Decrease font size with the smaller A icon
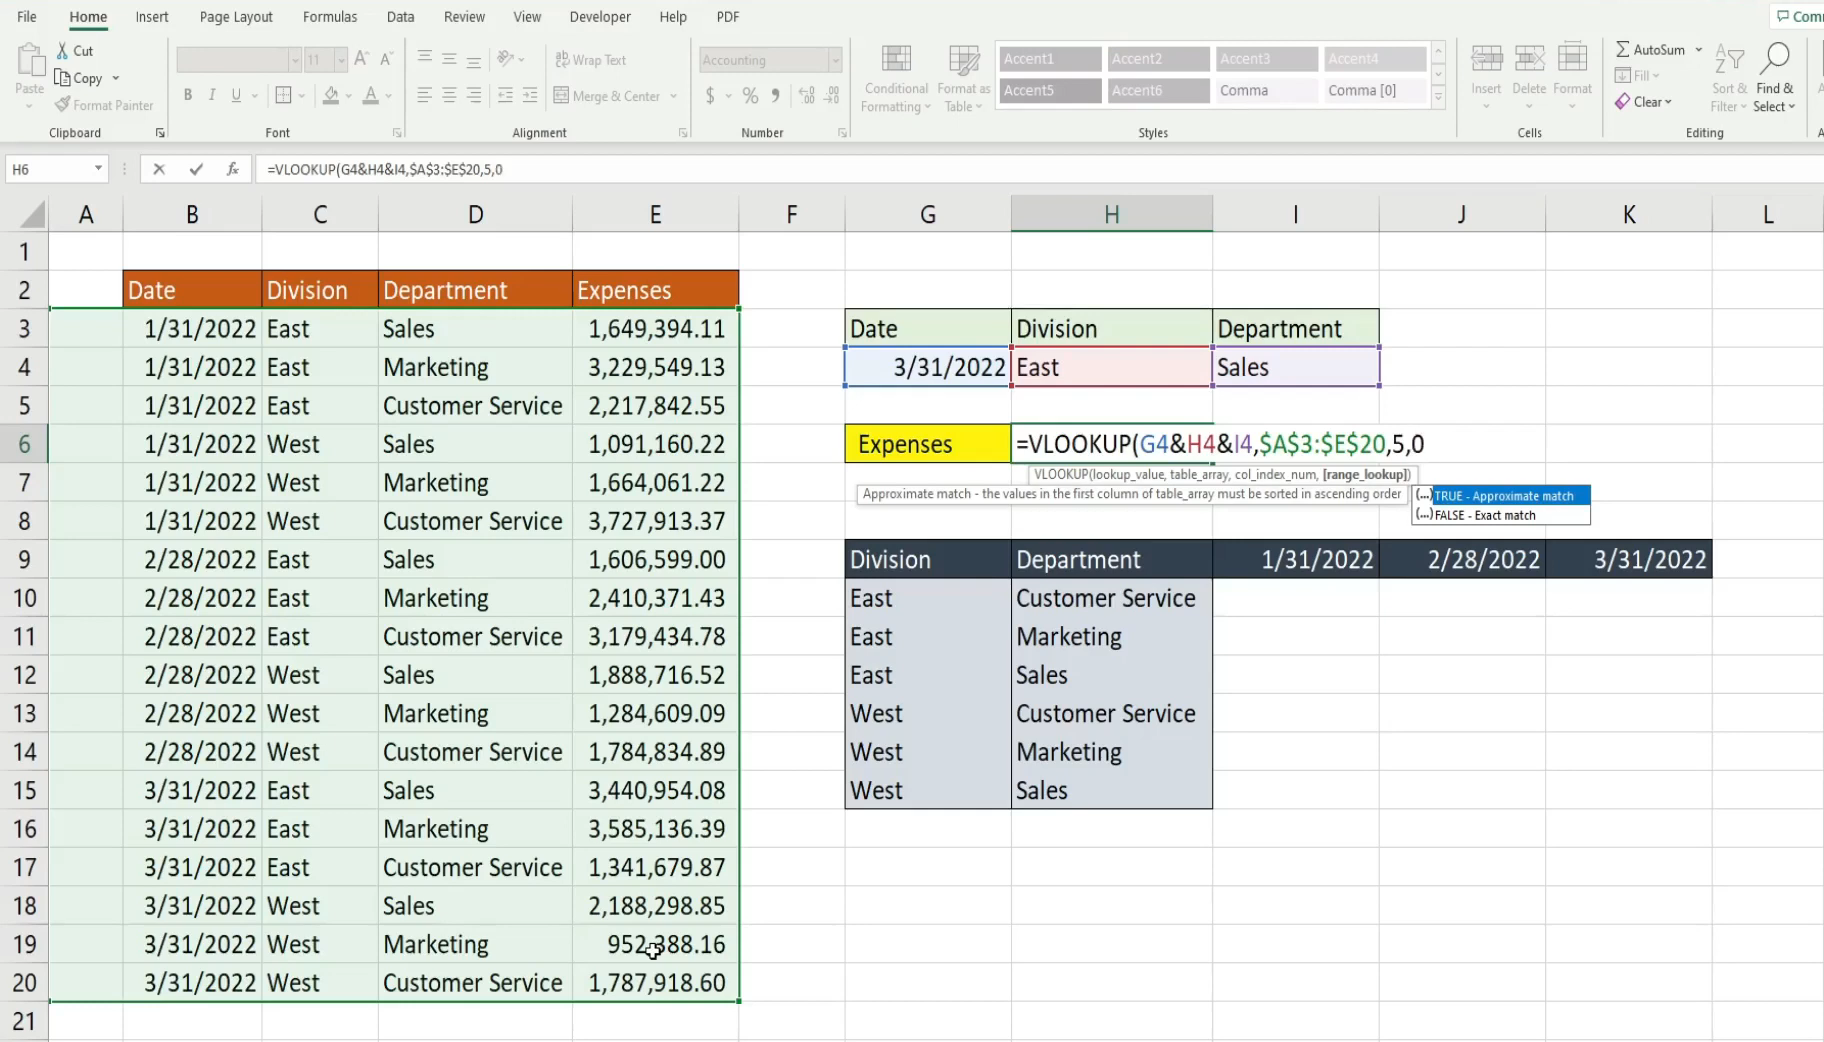This screenshot has width=1824, height=1042. [387, 60]
